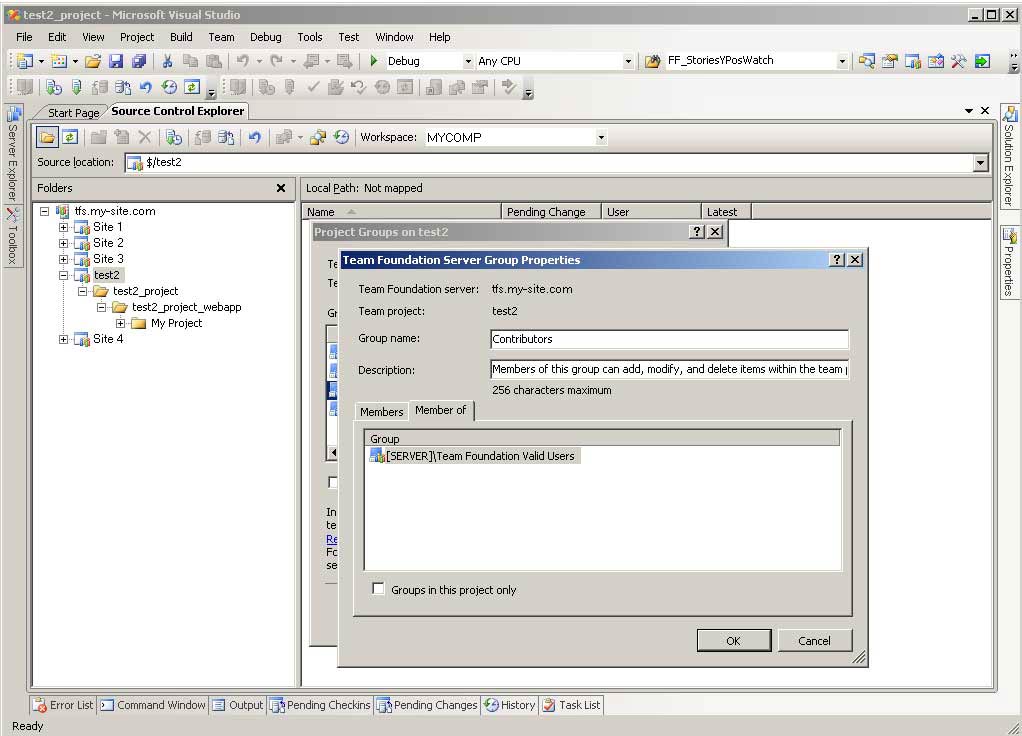This screenshot has width=1022, height=736.
Task: Click OK in the Group Properties dialog
Action: (733, 641)
